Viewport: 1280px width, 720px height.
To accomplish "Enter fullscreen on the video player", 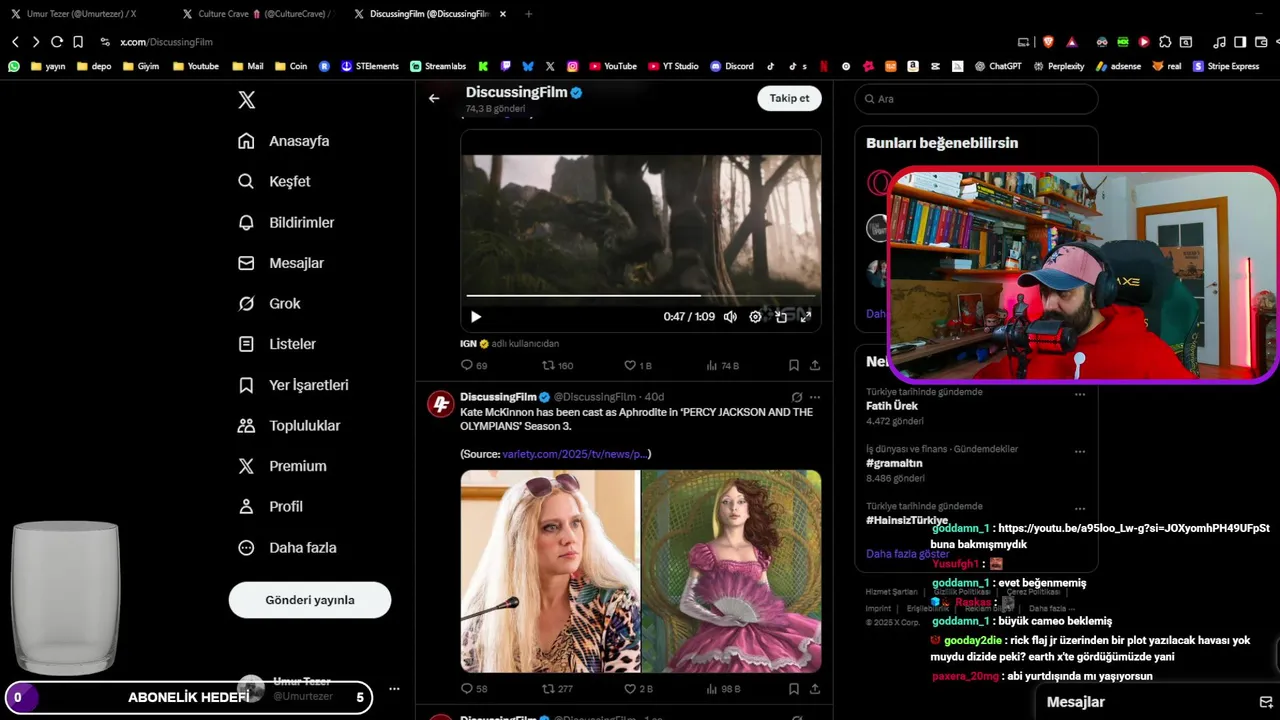I will click(x=806, y=317).
